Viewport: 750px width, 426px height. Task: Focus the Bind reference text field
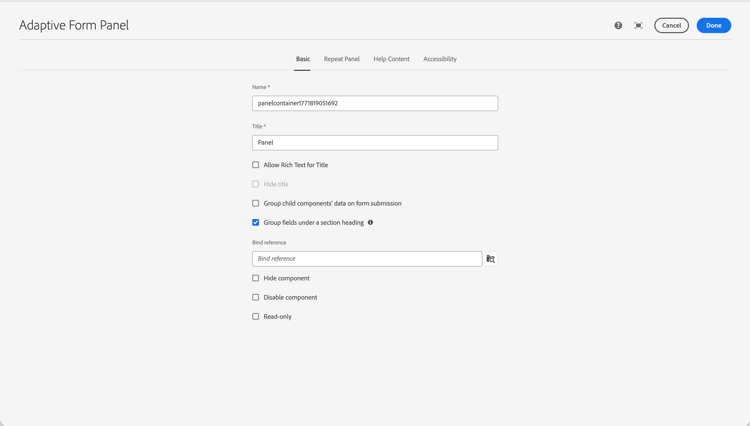(x=367, y=259)
